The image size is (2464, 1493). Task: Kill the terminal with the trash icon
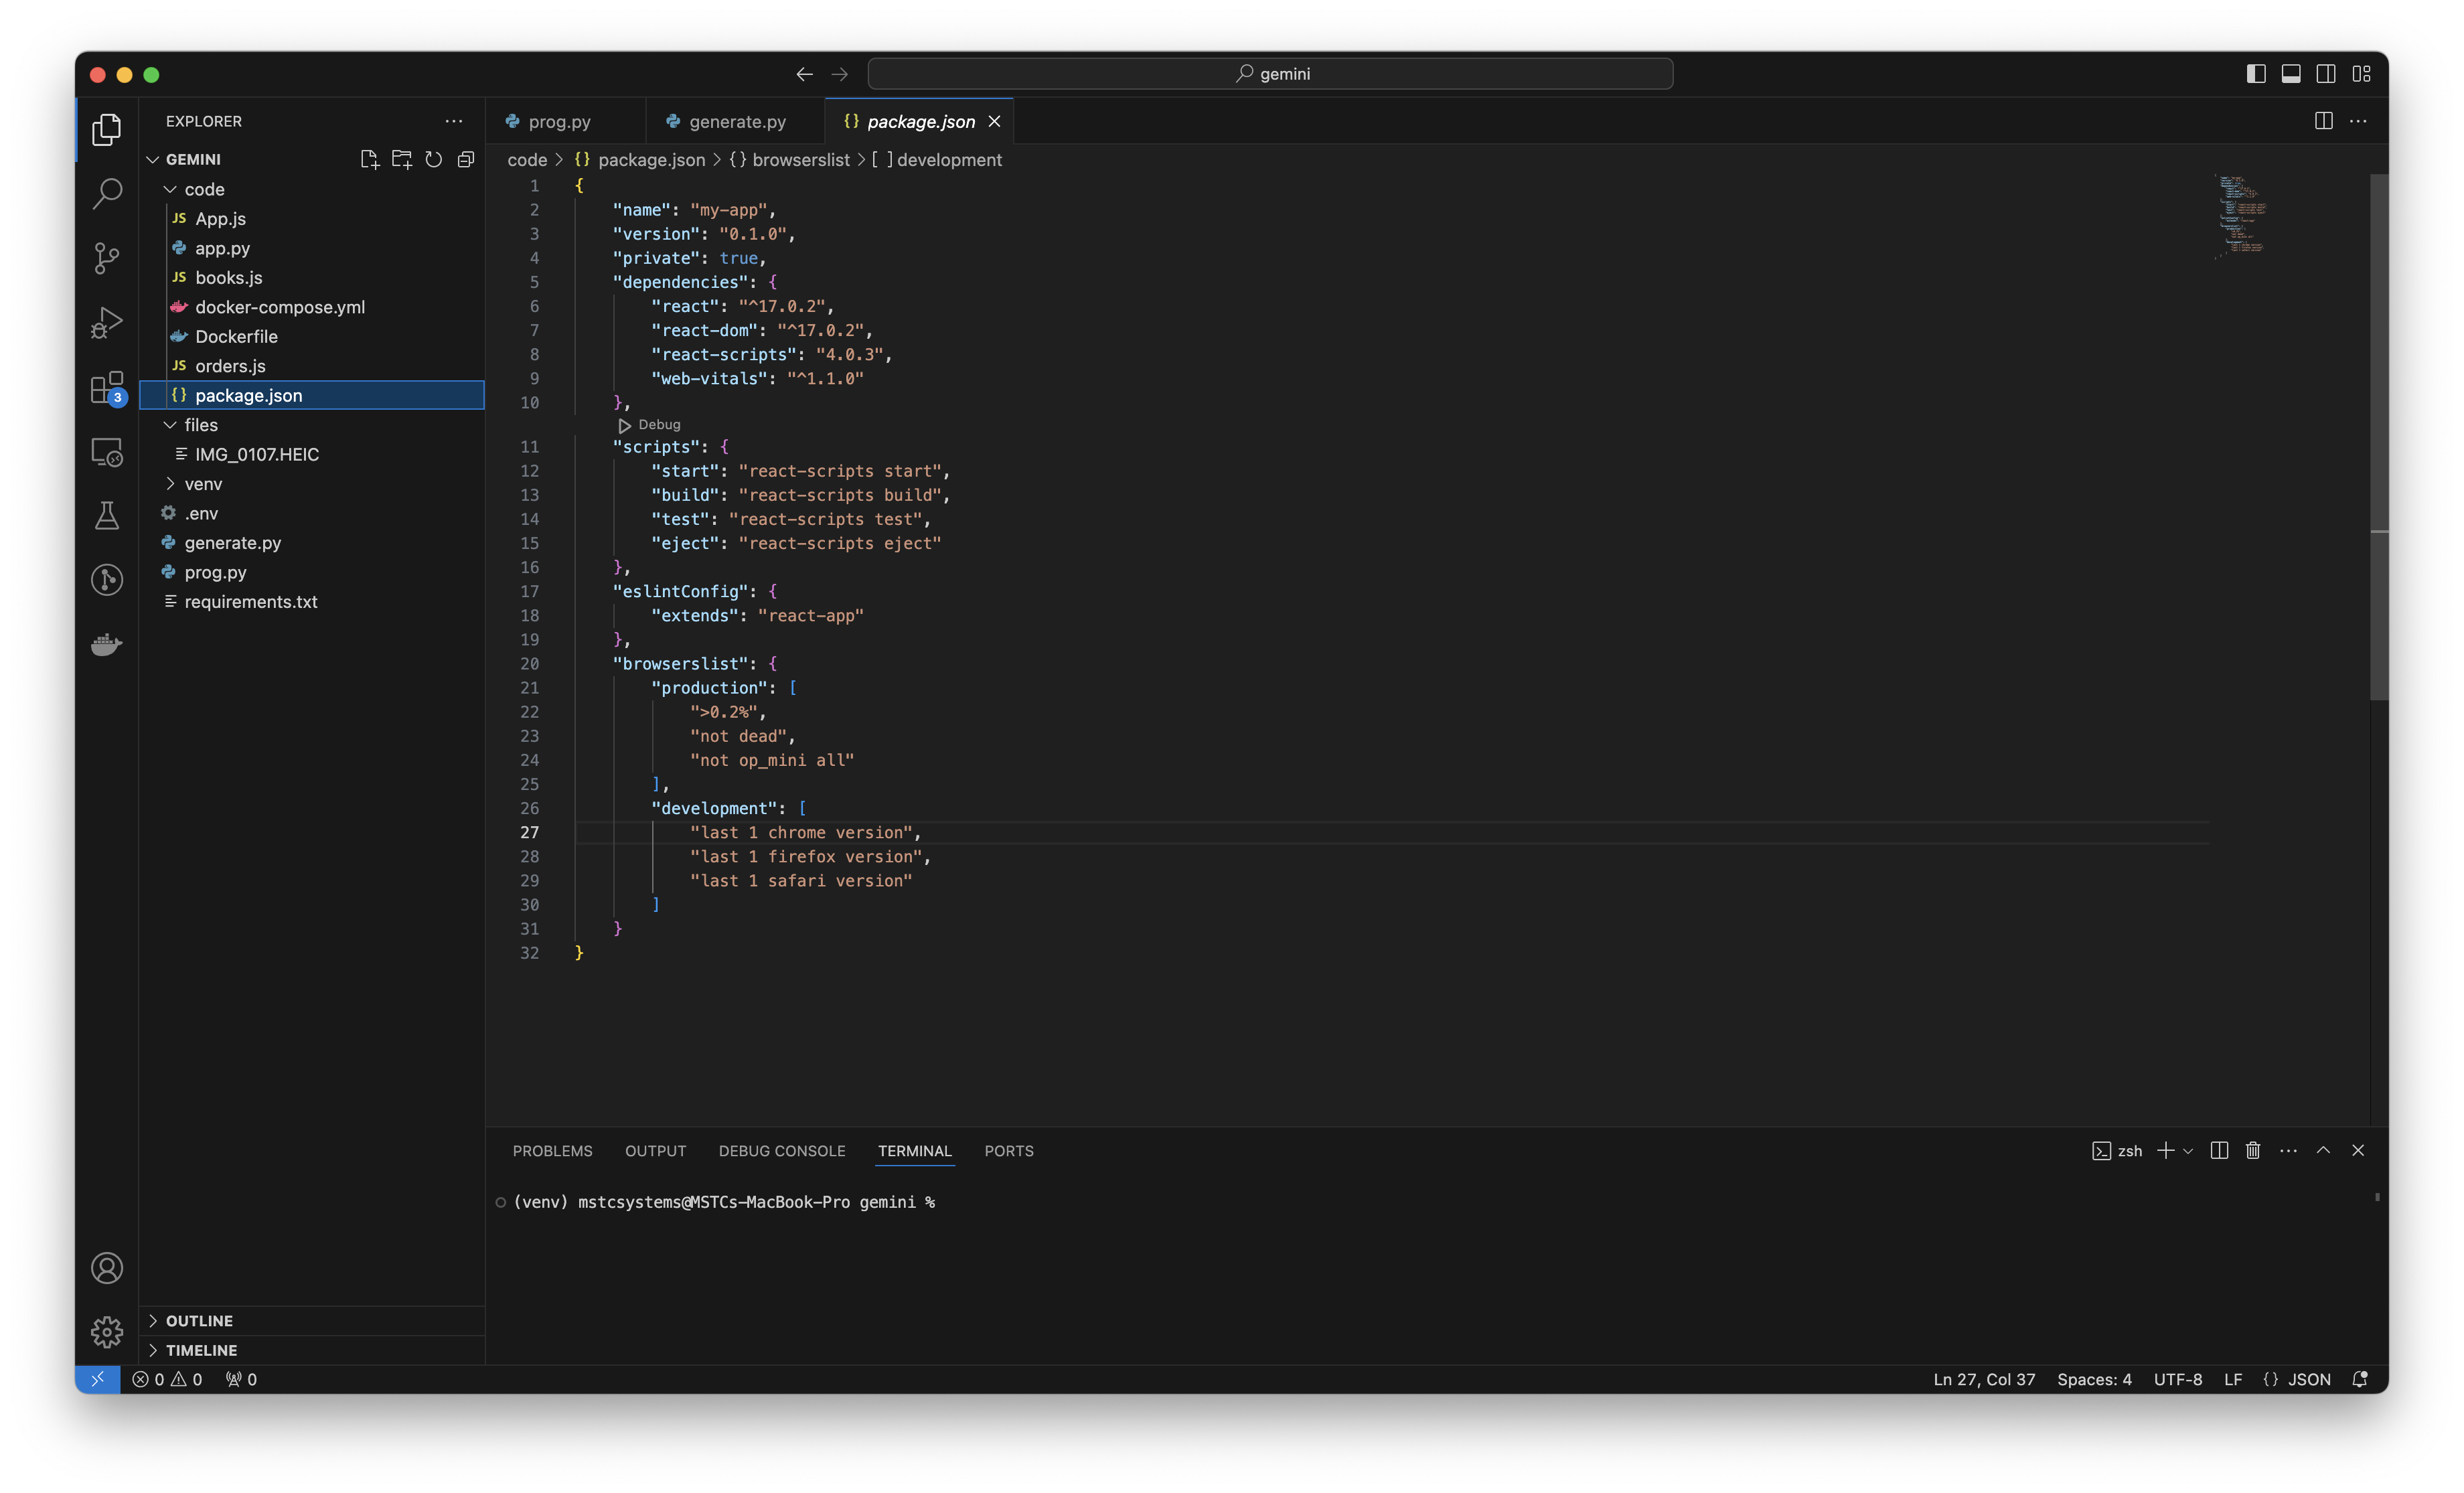click(x=2252, y=1151)
